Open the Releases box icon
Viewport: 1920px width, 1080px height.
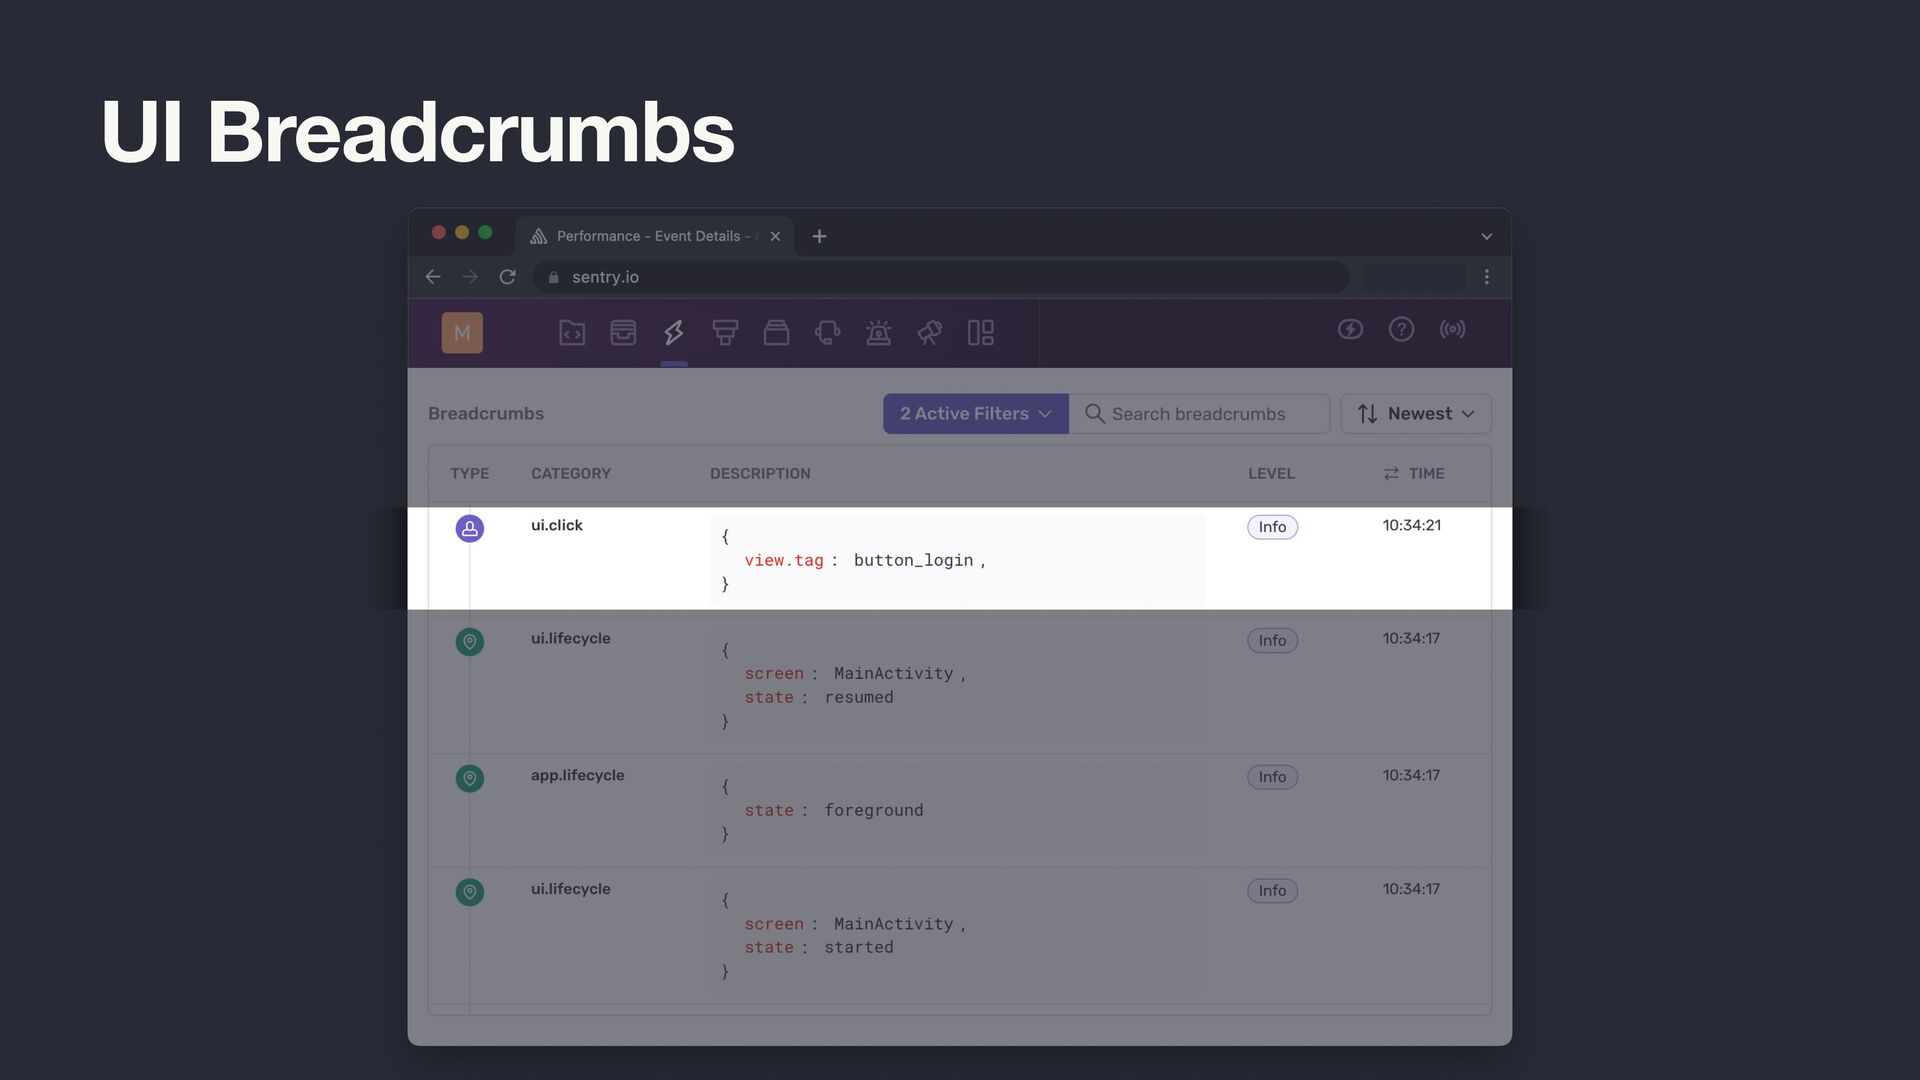tap(776, 332)
